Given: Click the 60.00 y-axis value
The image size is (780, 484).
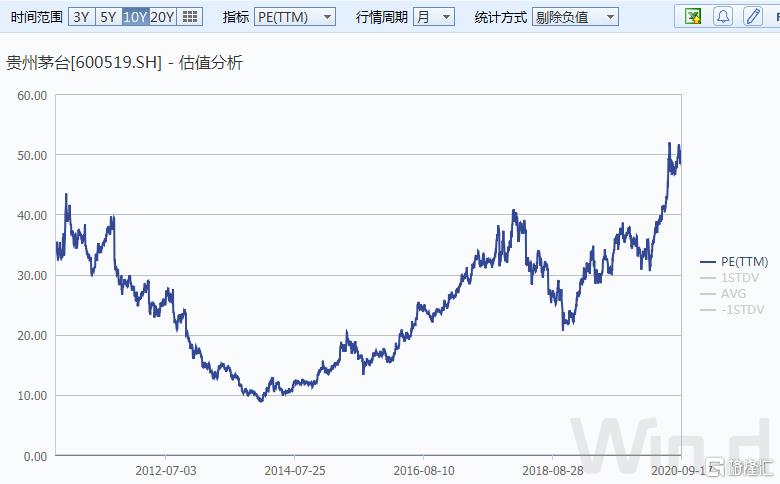Looking at the screenshot, I should coord(32,96).
